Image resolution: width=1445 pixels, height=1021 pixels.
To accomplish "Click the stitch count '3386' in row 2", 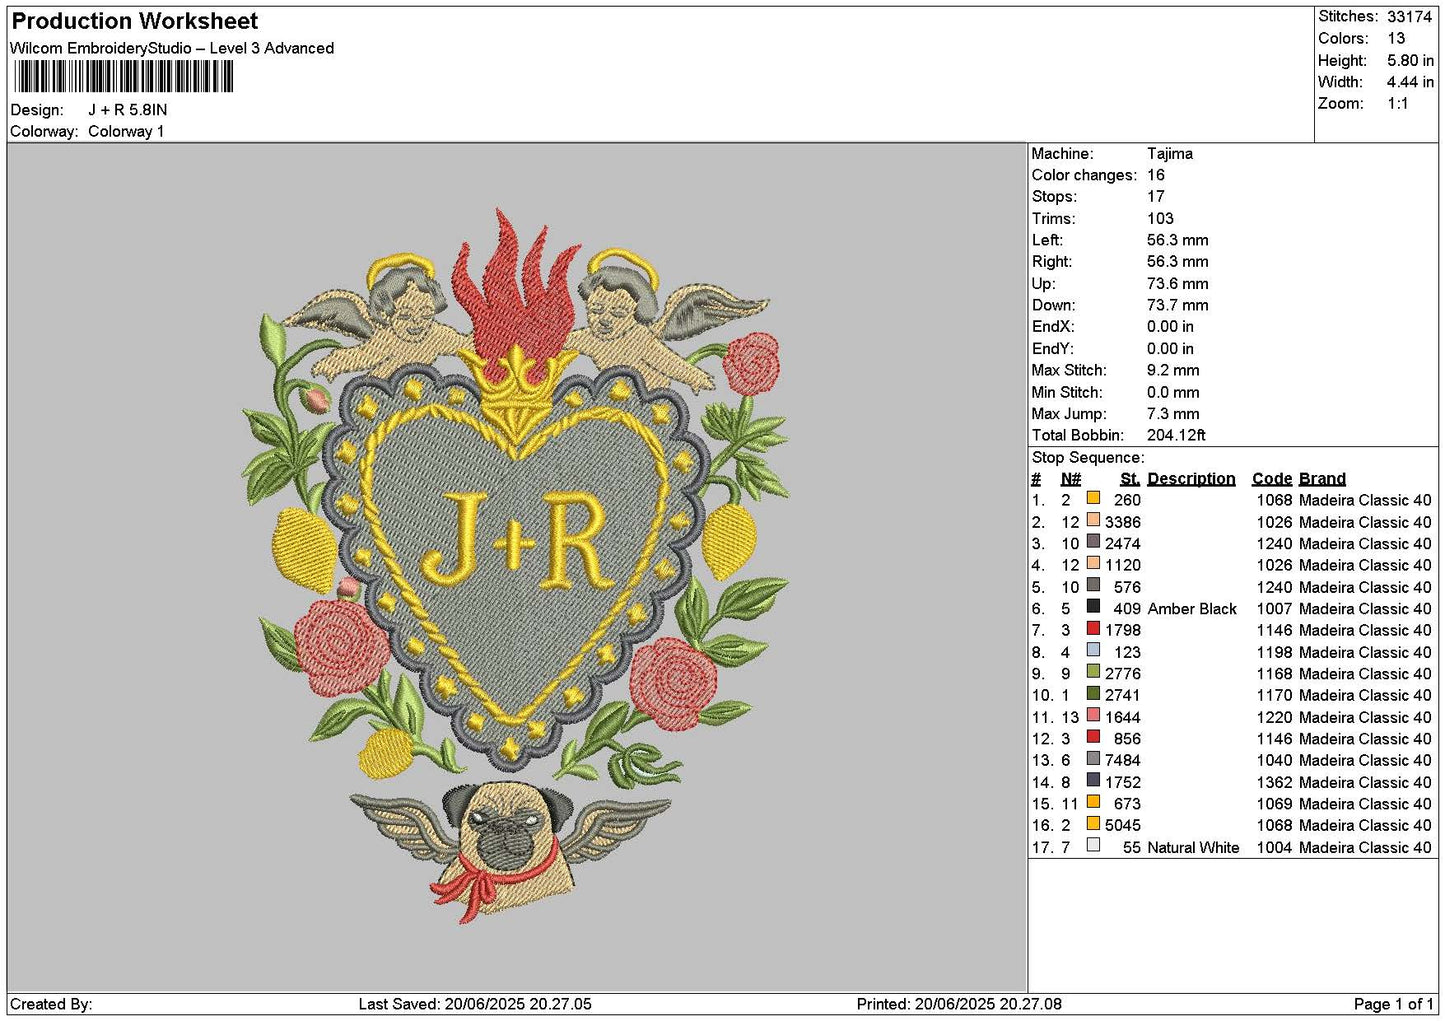I will 1122,522.
